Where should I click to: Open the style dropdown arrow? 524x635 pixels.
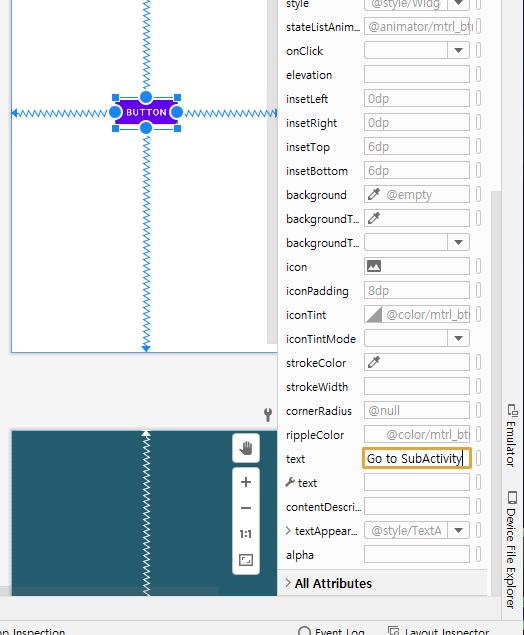pos(458,3)
